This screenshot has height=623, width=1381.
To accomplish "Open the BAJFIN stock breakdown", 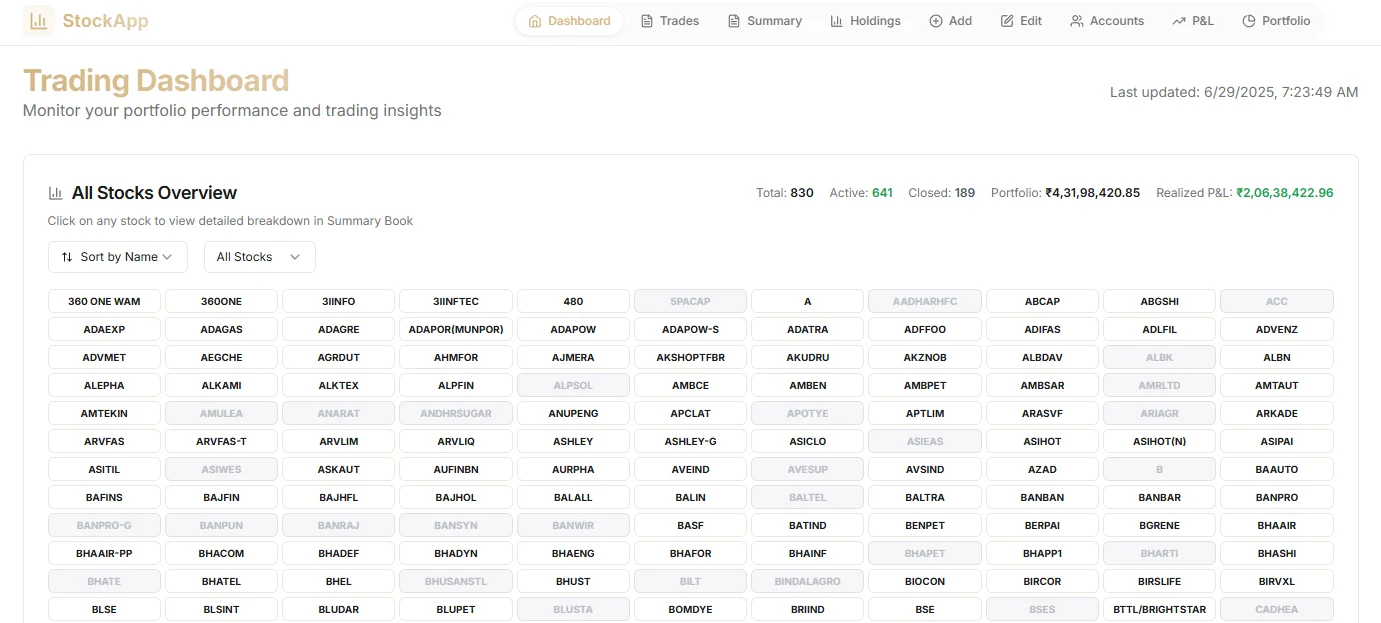I will tap(221, 497).
